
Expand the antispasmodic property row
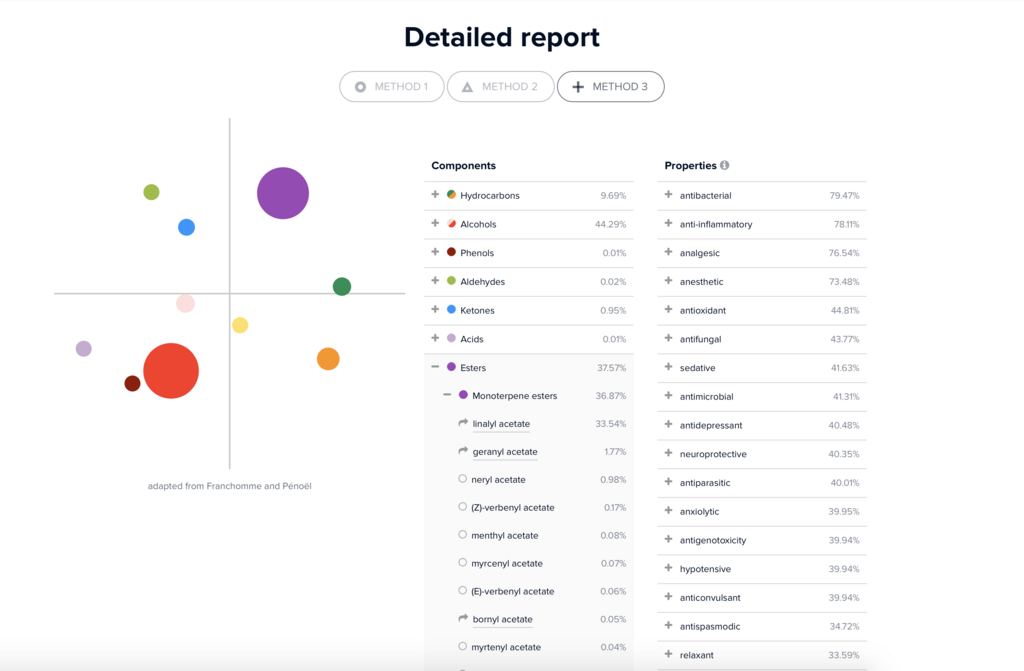(668, 626)
